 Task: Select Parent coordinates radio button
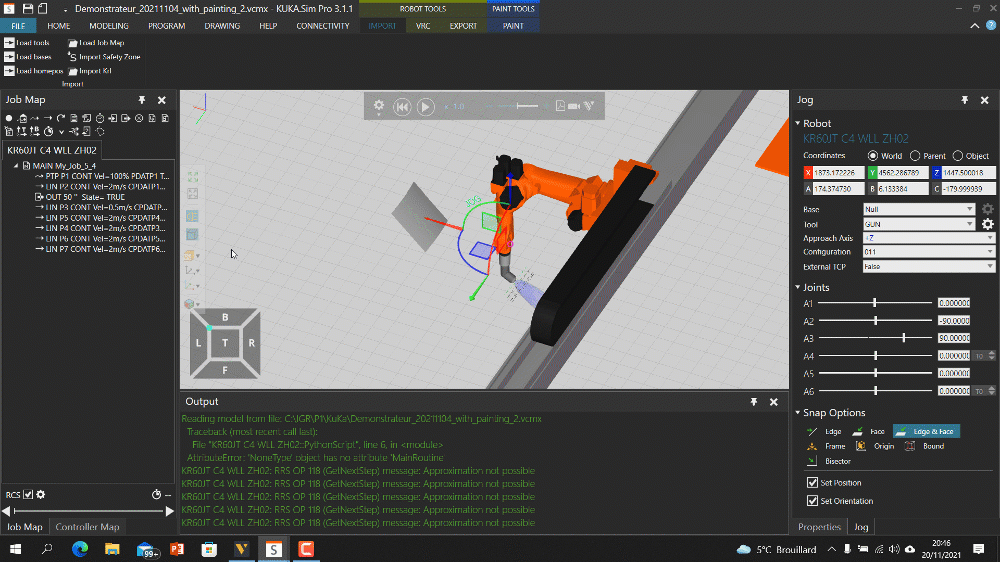click(915, 156)
